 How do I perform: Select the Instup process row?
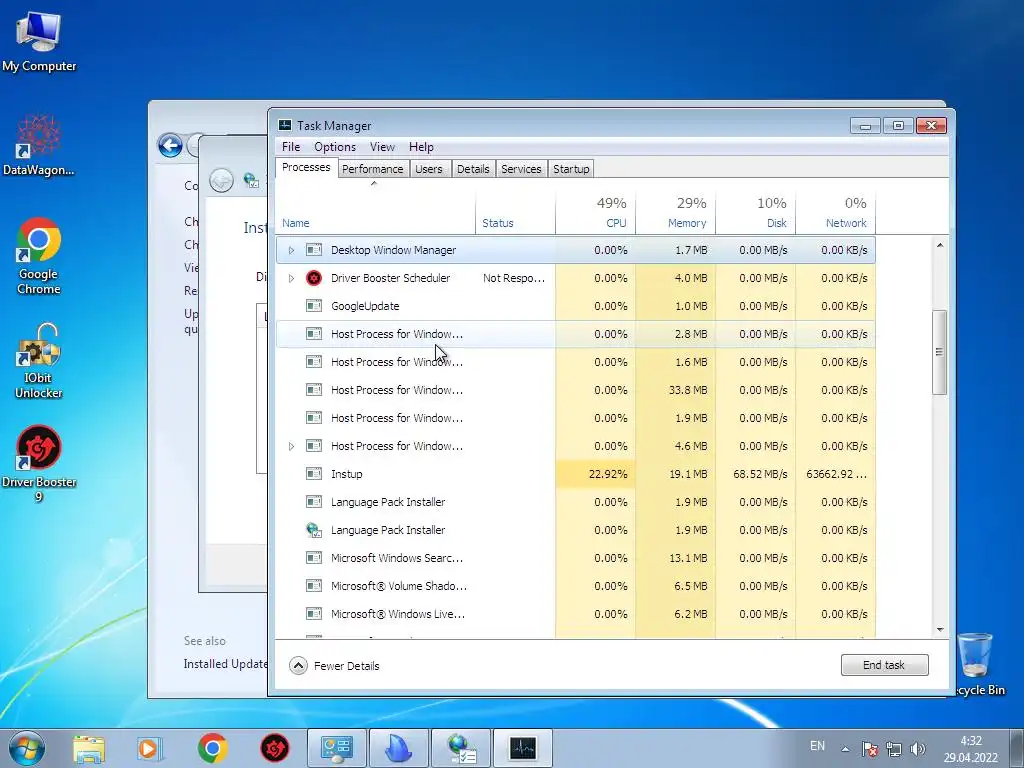point(575,474)
